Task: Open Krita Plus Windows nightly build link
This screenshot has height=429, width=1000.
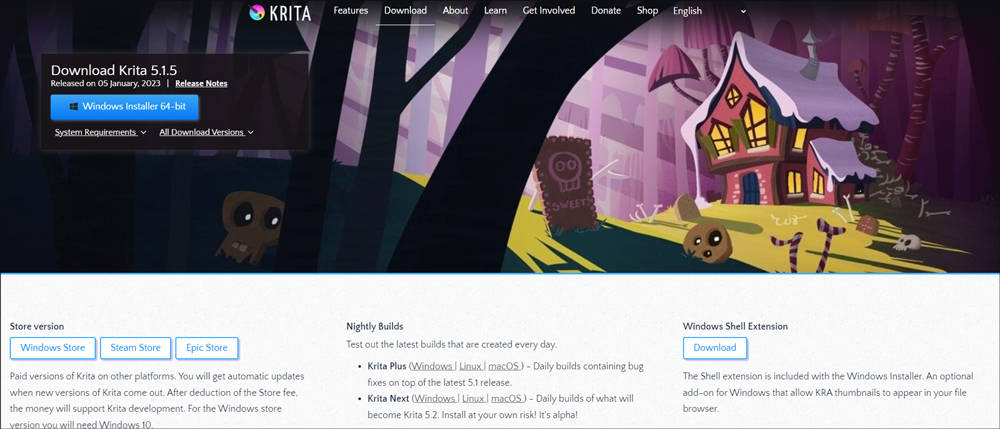Action: point(434,367)
